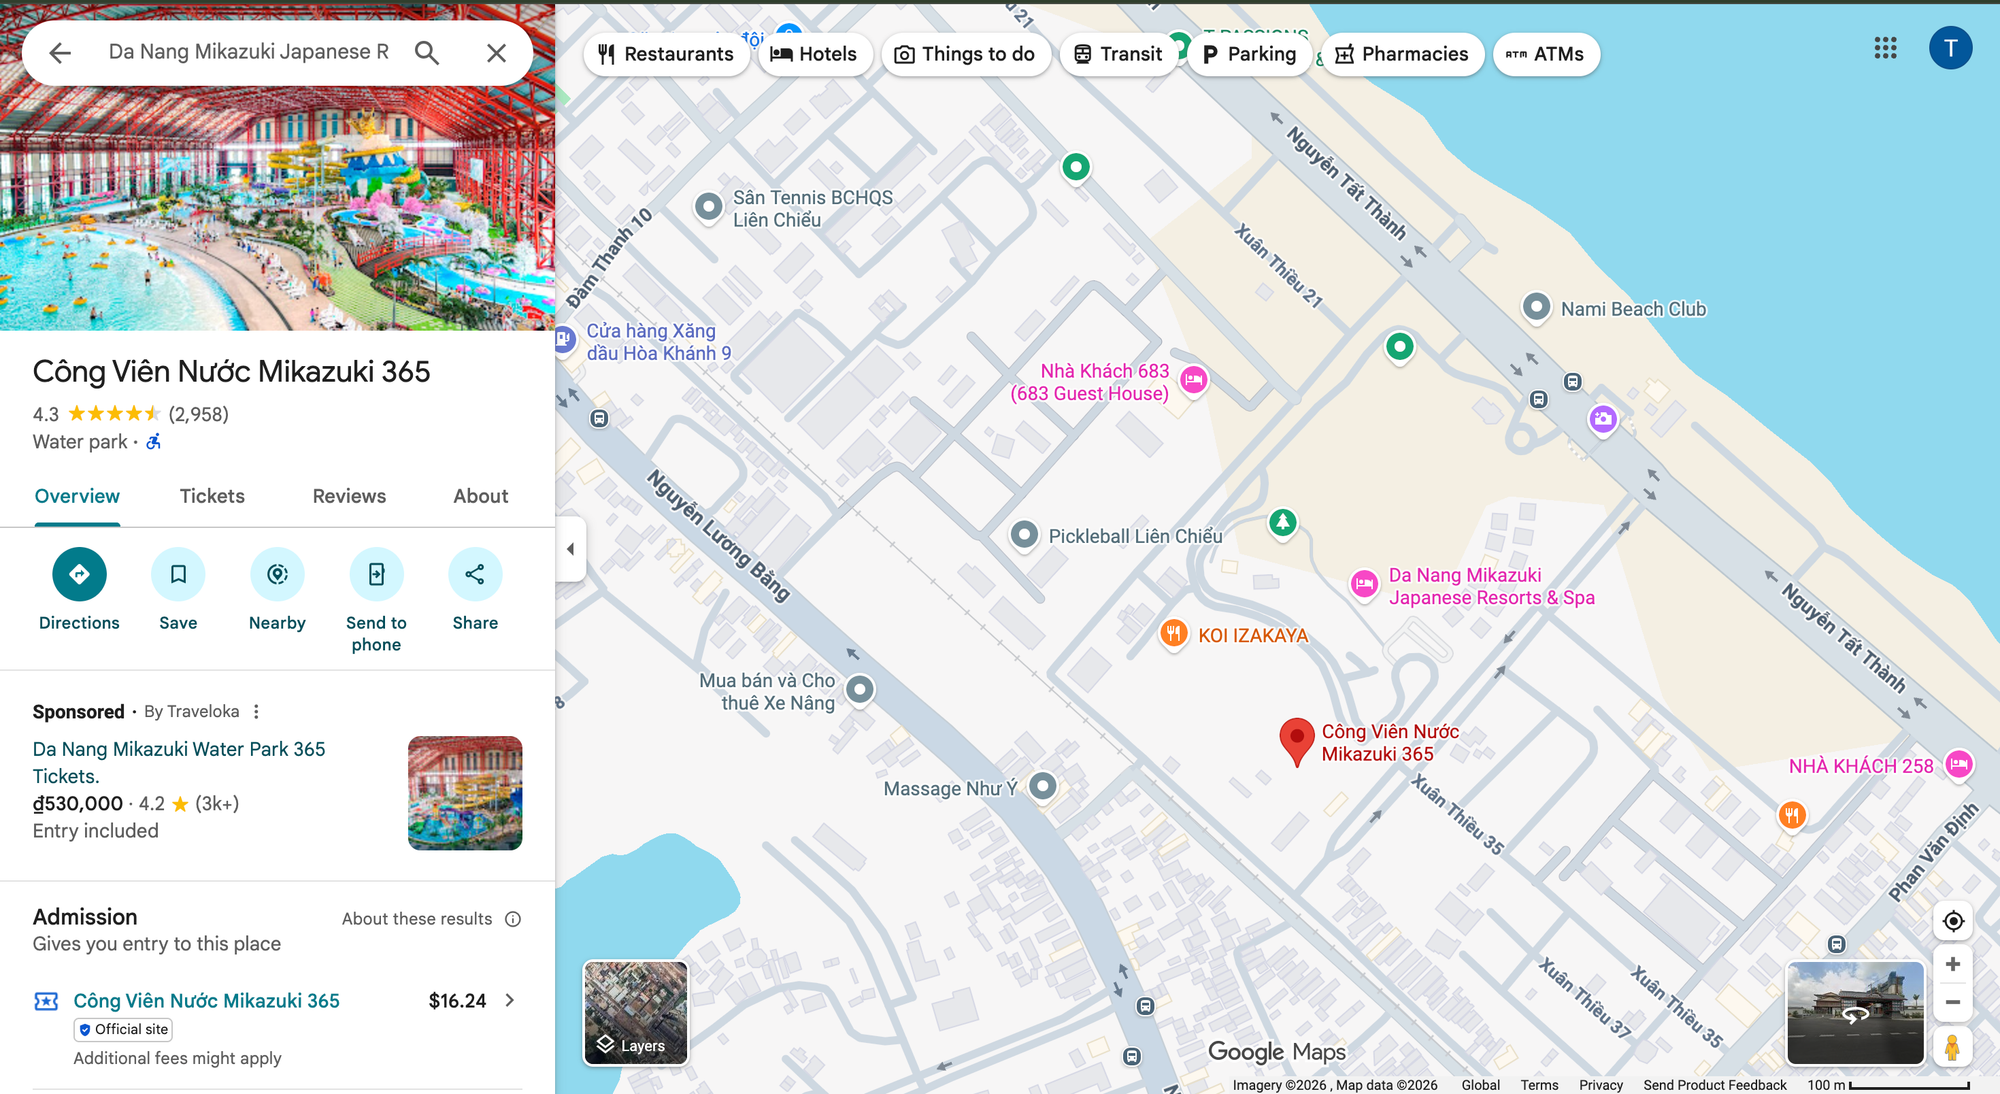Image resolution: width=2000 pixels, height=1094 pixels.
Task: Open the Layers satellite thumbnail
Action: (x=636, y=1013)
